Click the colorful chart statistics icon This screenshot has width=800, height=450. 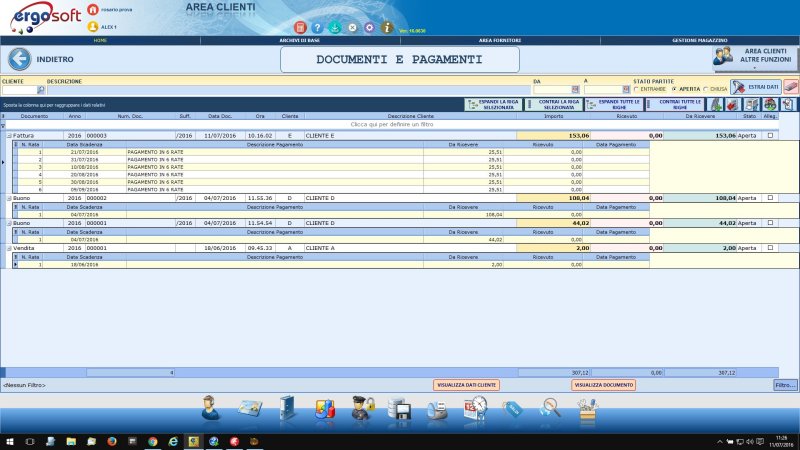(x=325, y=409)
